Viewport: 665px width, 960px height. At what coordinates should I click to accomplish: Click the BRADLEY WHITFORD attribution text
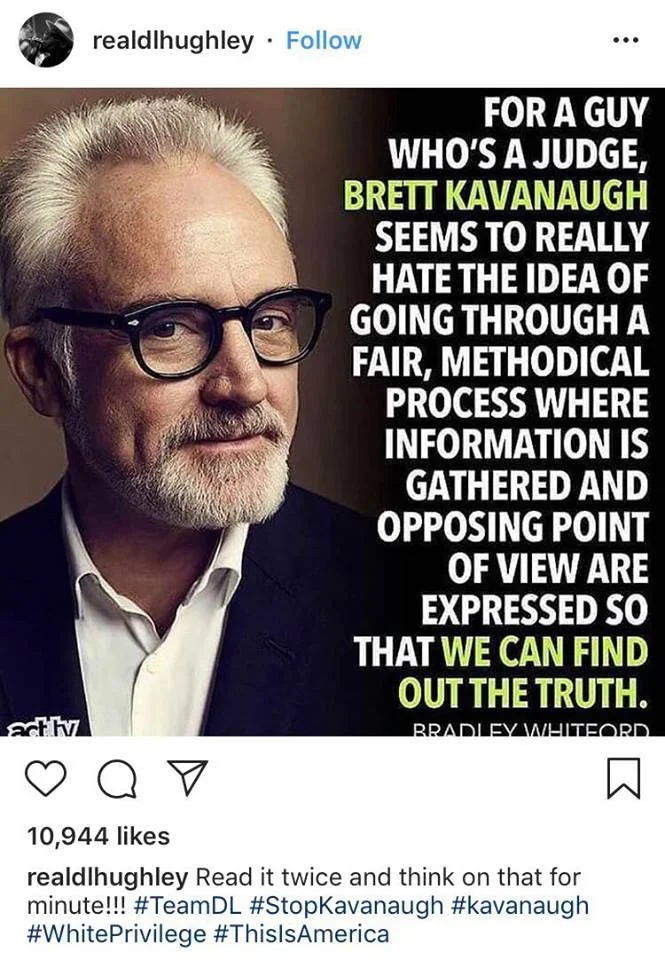point(530,729)
